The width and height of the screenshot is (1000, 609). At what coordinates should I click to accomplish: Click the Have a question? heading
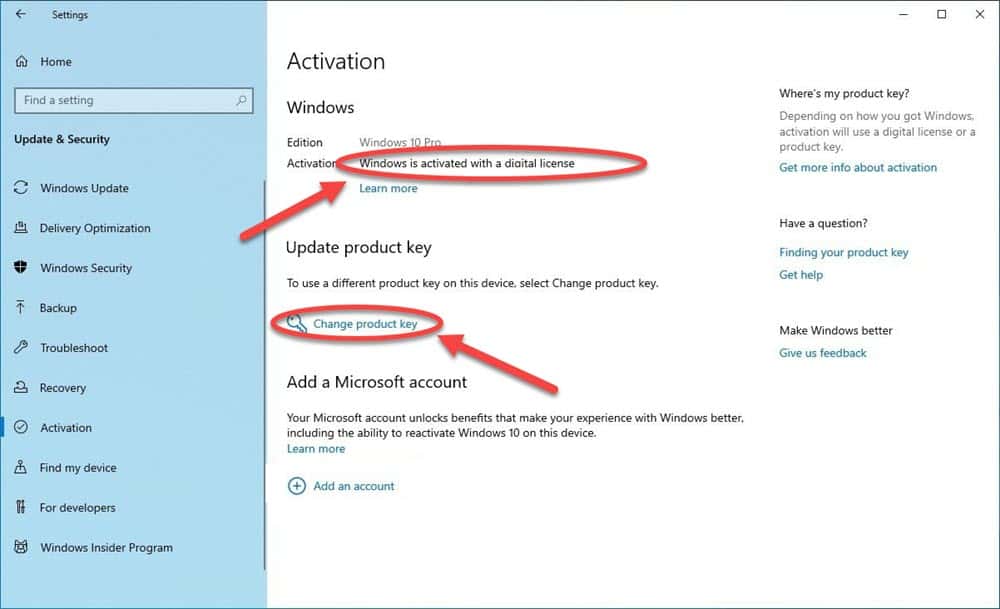(x=823, y=223)
